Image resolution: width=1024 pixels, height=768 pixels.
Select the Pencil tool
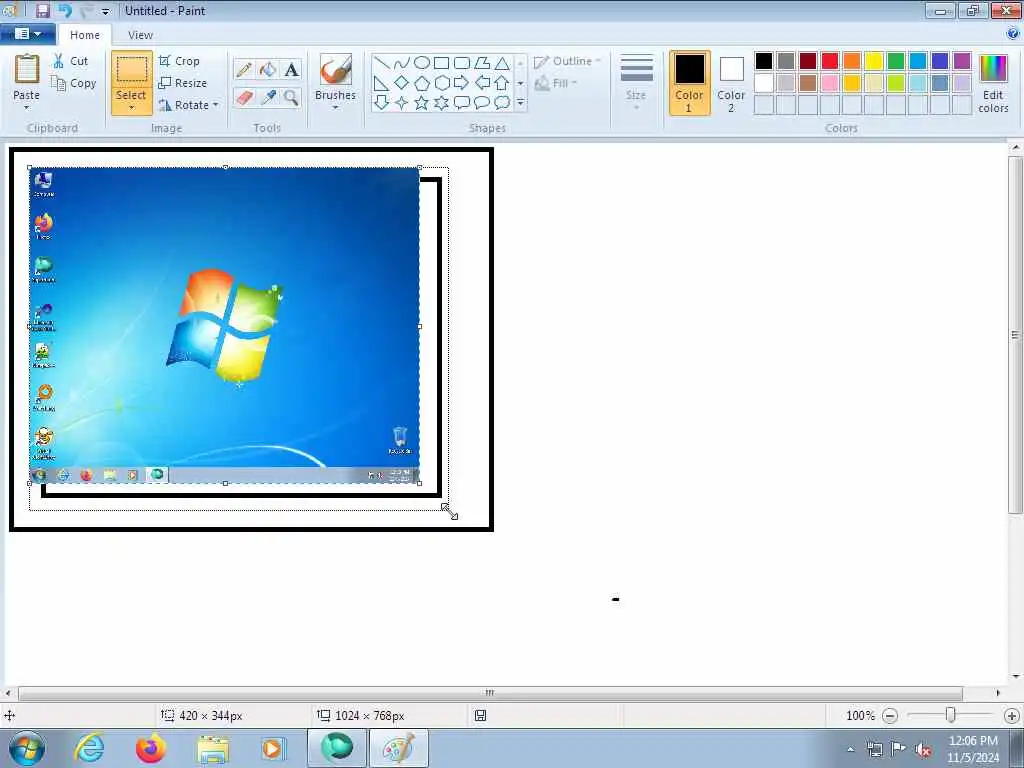click(x=244, y=69)
